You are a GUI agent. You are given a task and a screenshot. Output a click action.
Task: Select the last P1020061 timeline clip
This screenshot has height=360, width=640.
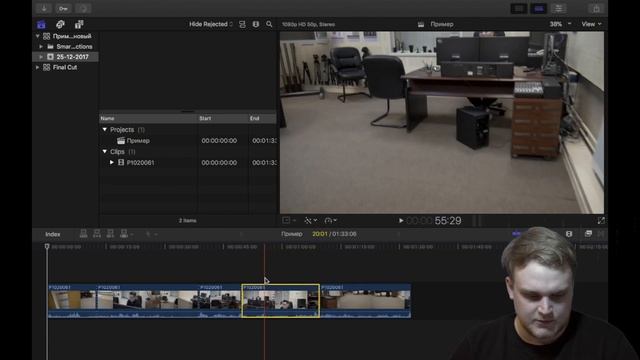(366, 301)
